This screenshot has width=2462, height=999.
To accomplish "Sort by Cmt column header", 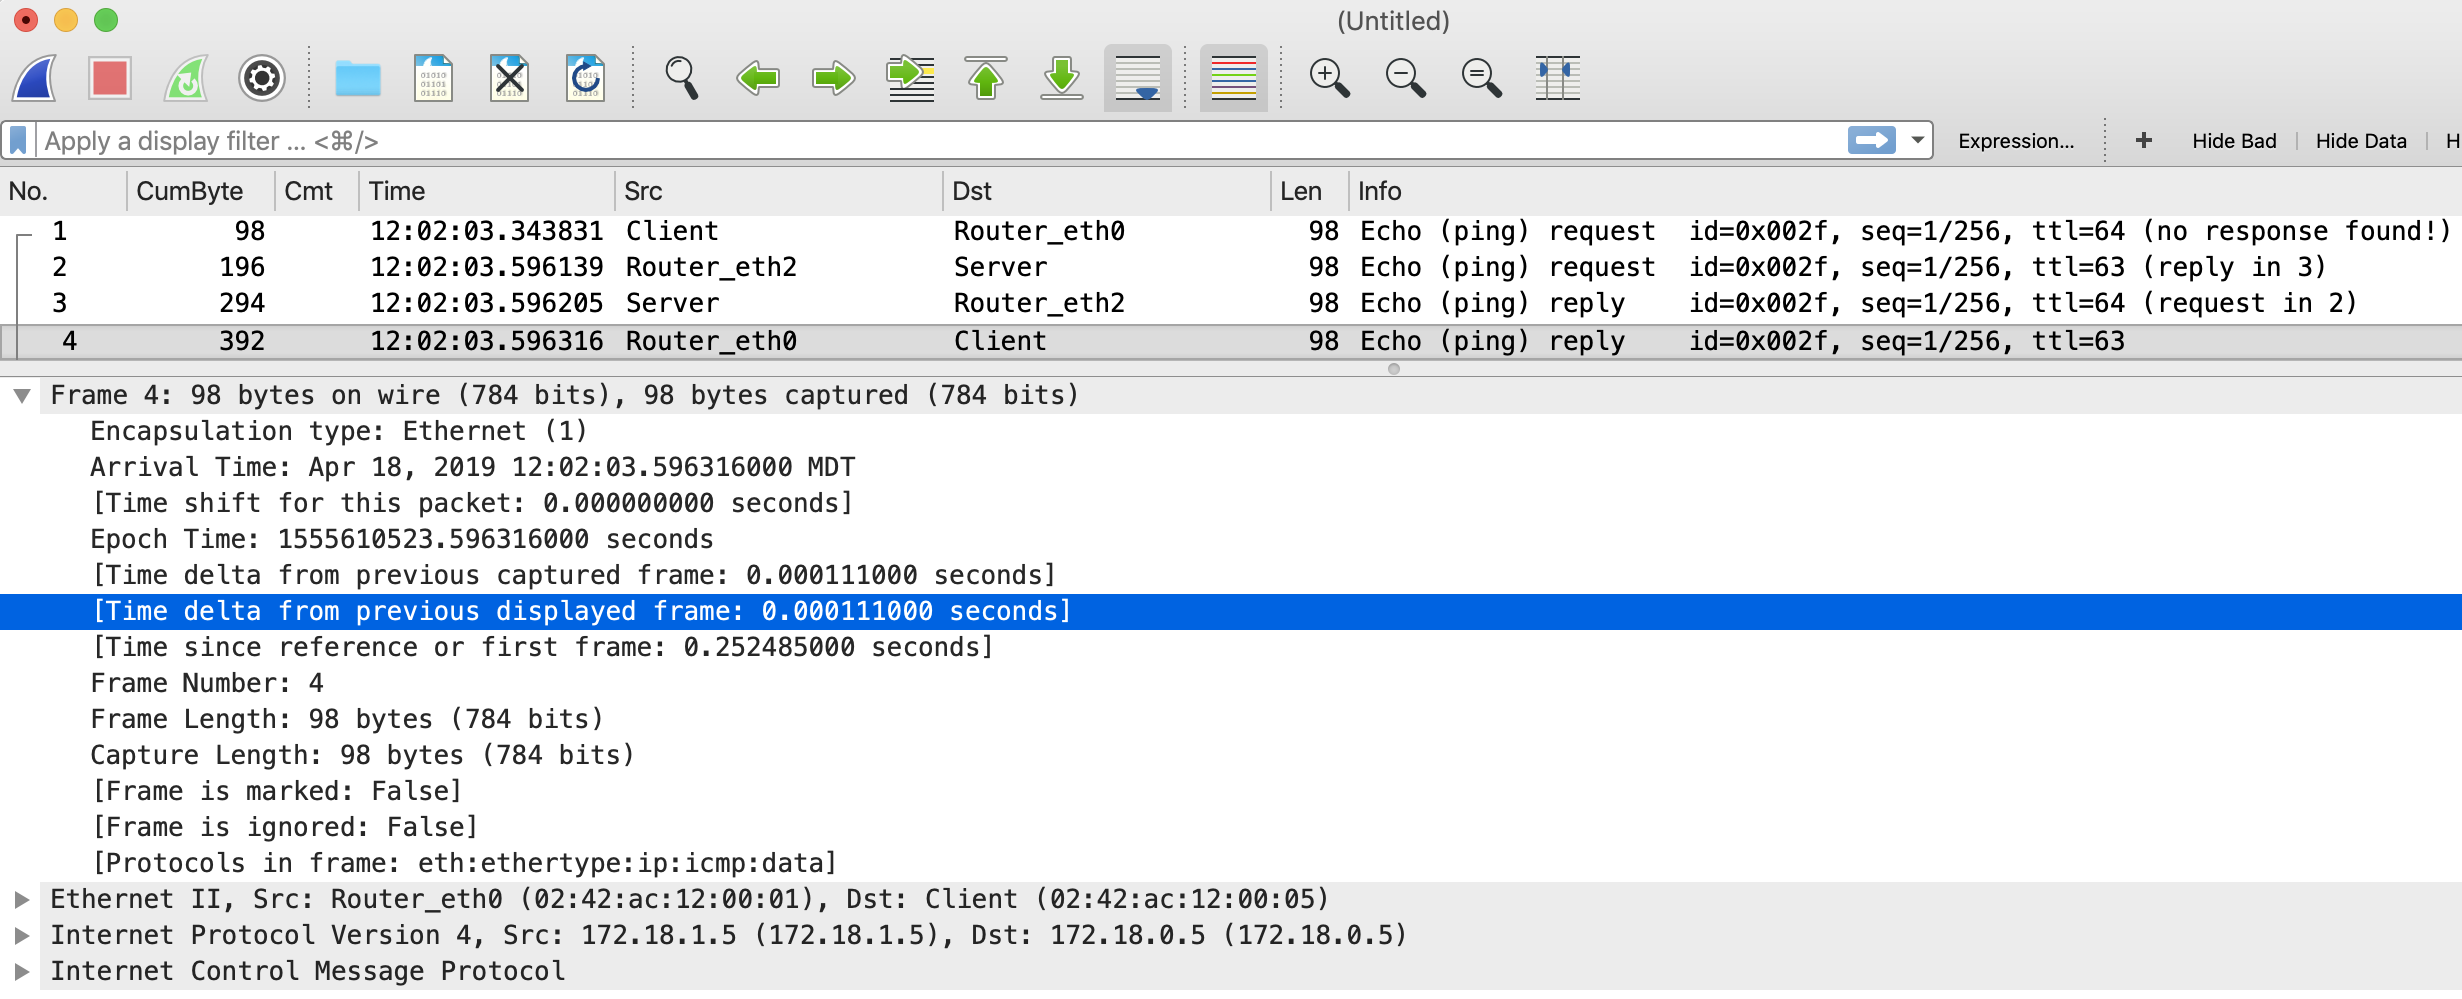I will point(317,191).
